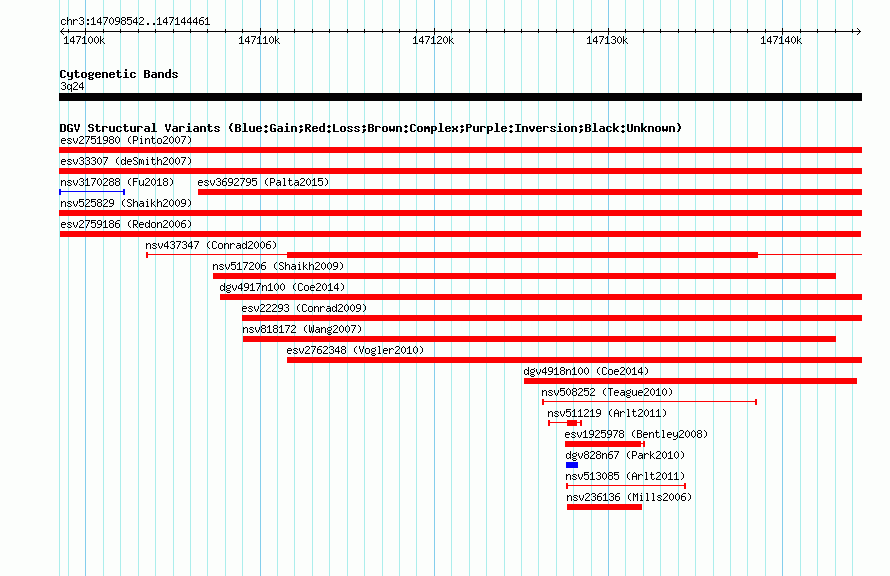Screen dimensions: 890x576
Task: Click the 147100k ruler label
Action: point(84,40)
